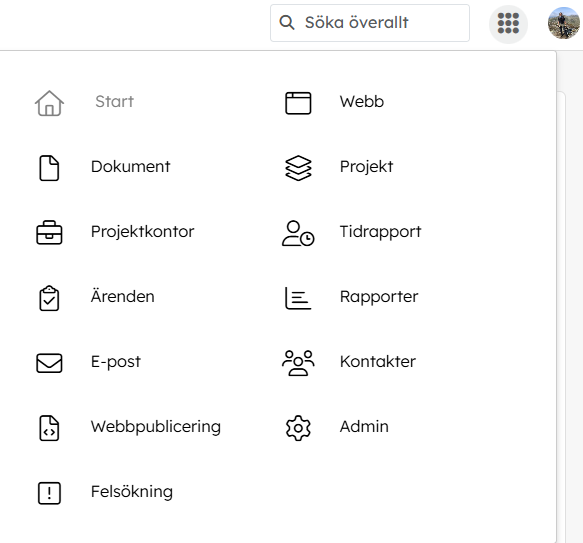Click the Admin gear icon

coord(298,428)
